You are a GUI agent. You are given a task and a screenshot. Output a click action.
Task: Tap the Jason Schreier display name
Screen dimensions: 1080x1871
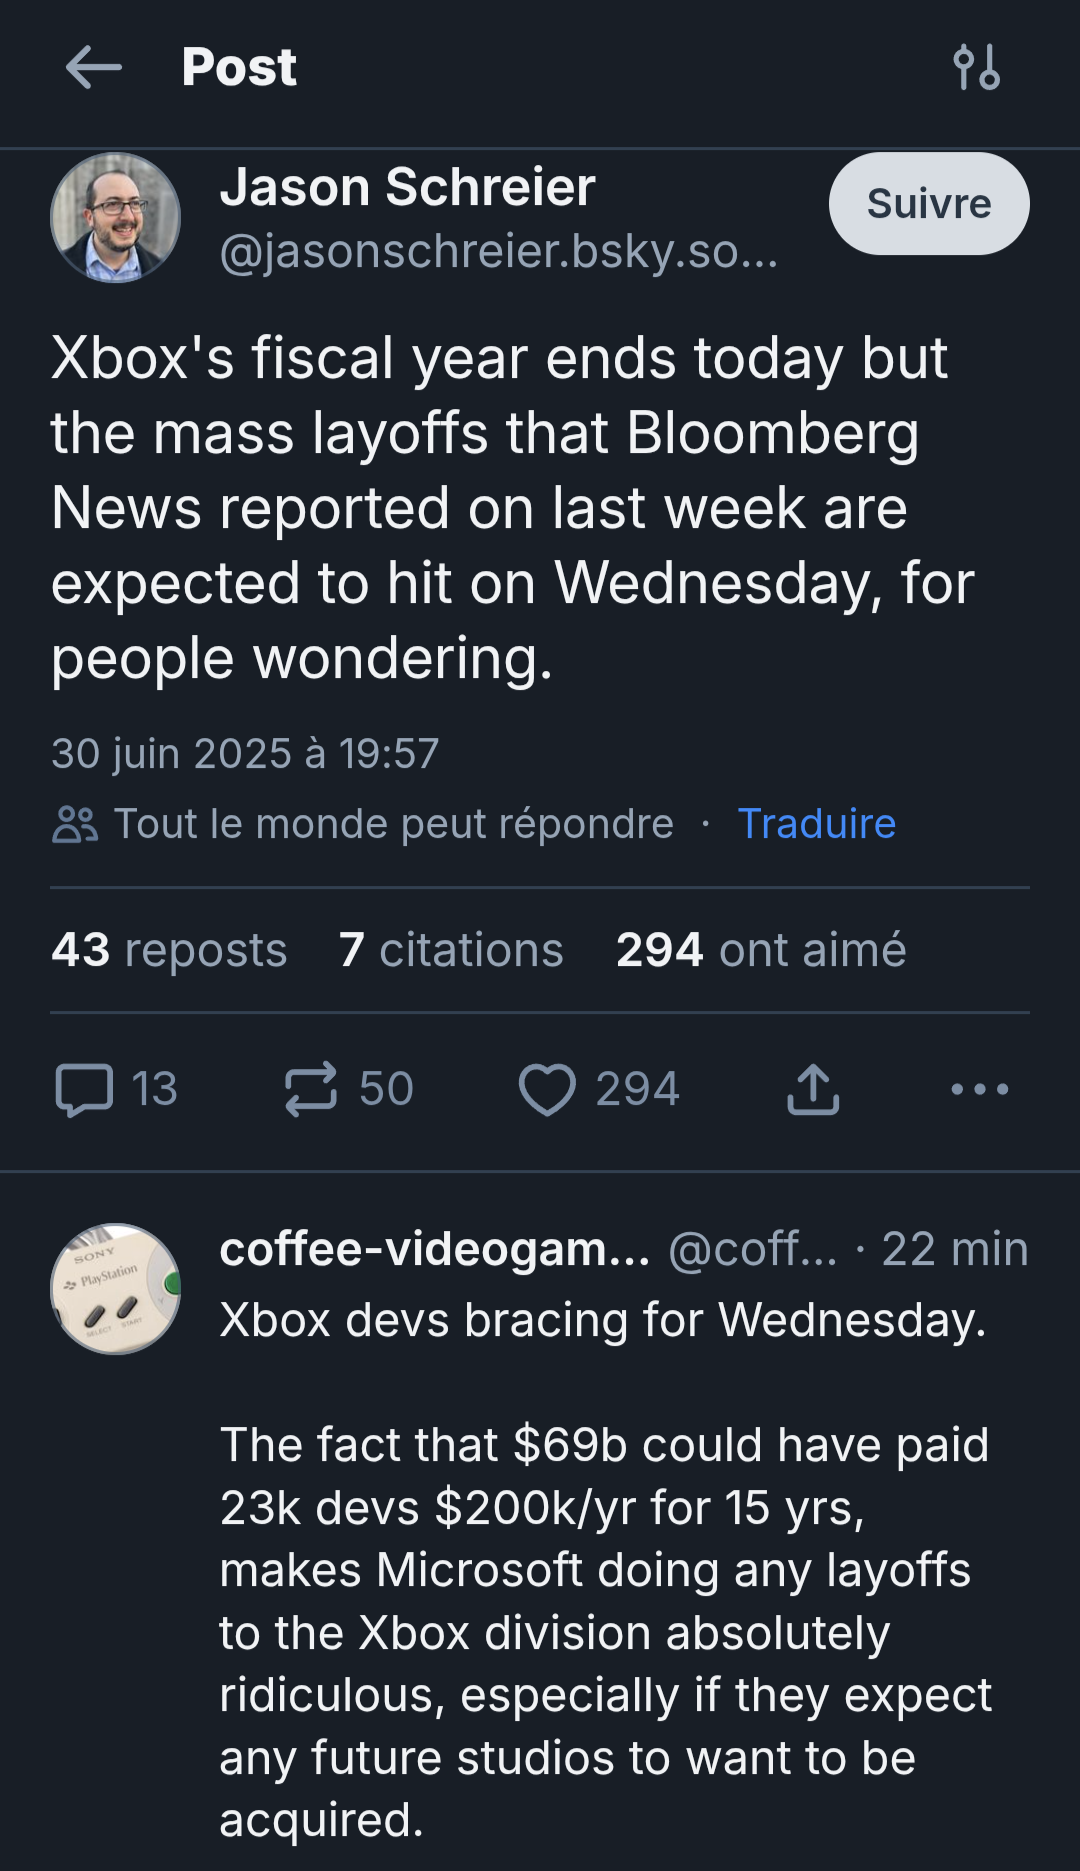tap(408, 187)
